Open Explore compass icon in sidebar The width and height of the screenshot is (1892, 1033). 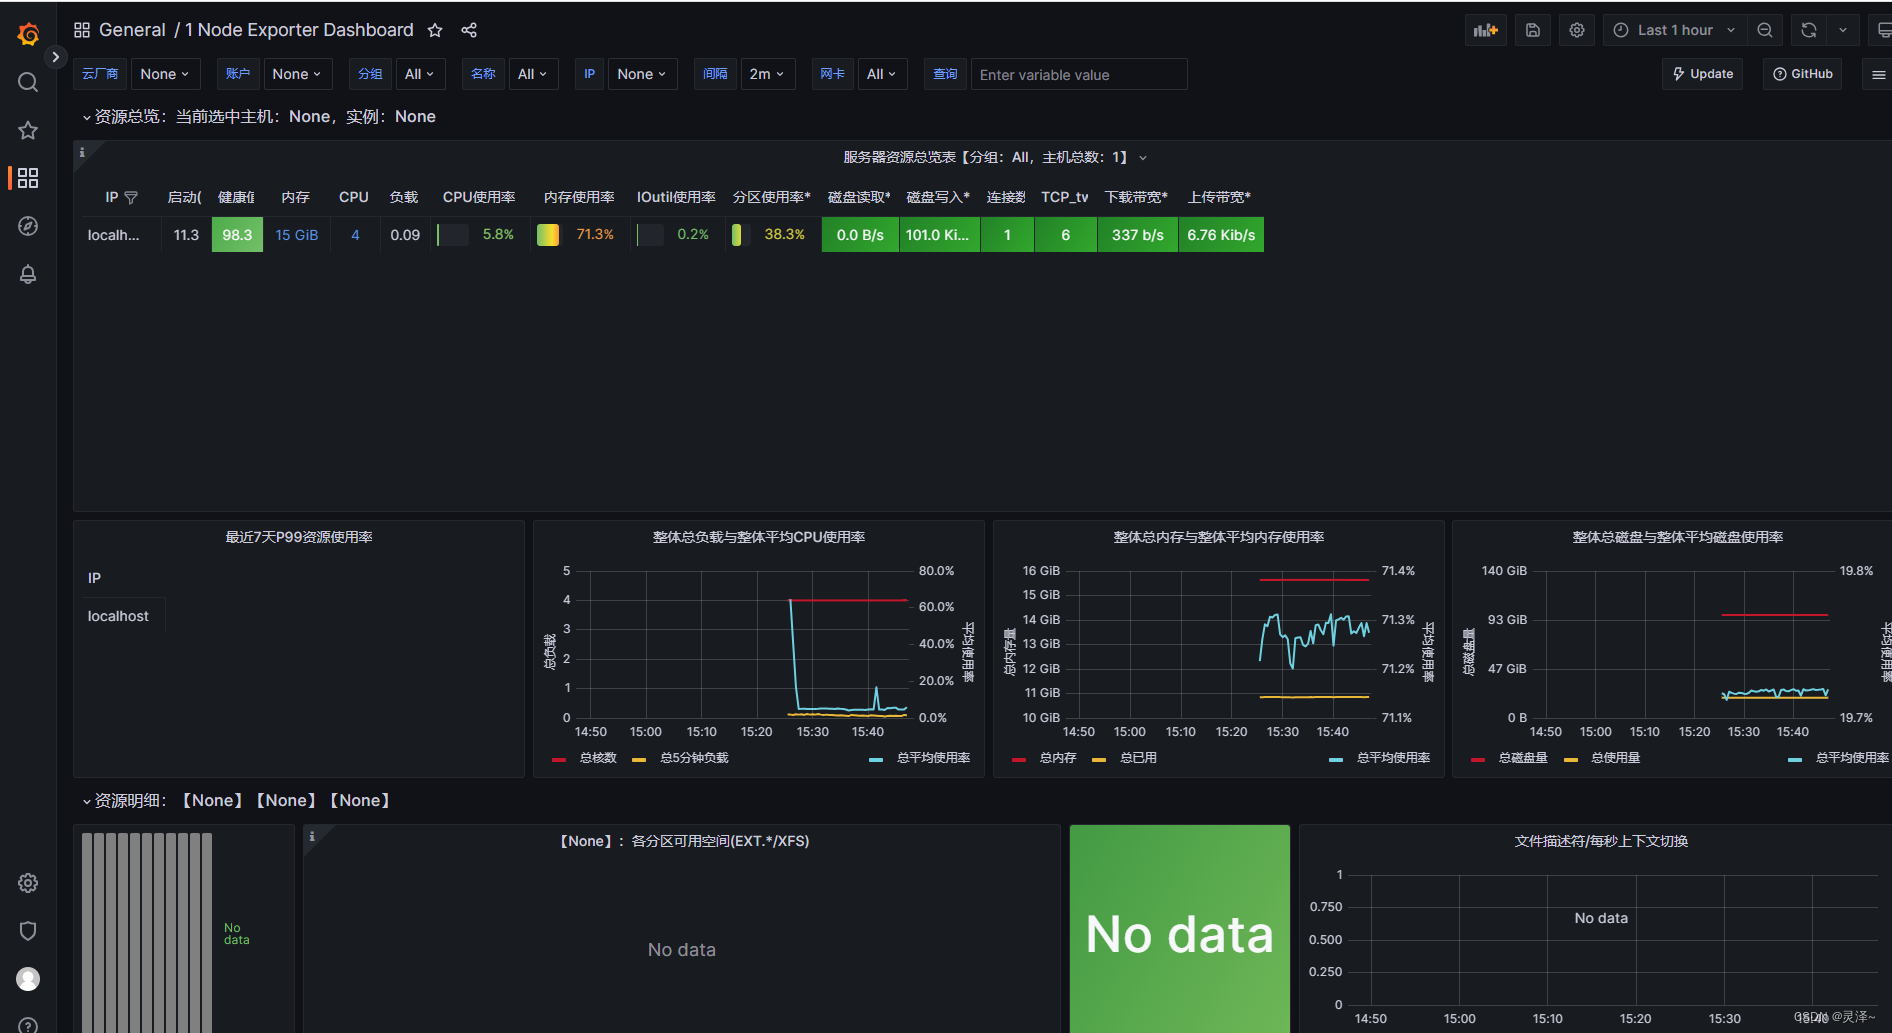point(28,226)
